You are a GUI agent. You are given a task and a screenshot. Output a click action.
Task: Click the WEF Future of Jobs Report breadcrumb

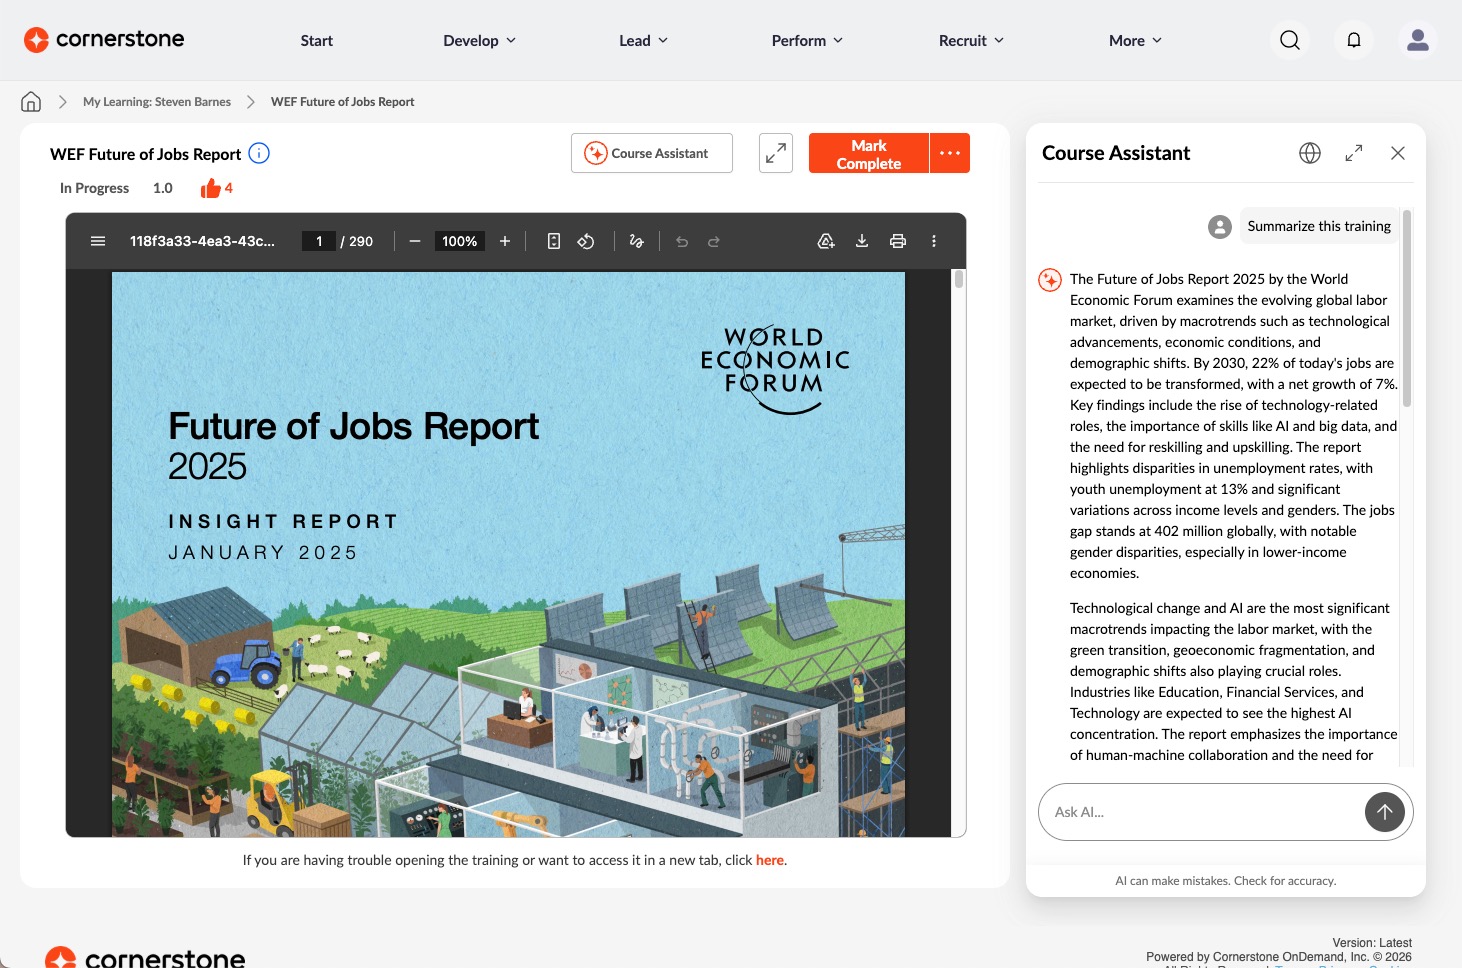pyautogui.click(x=343, y=102)
